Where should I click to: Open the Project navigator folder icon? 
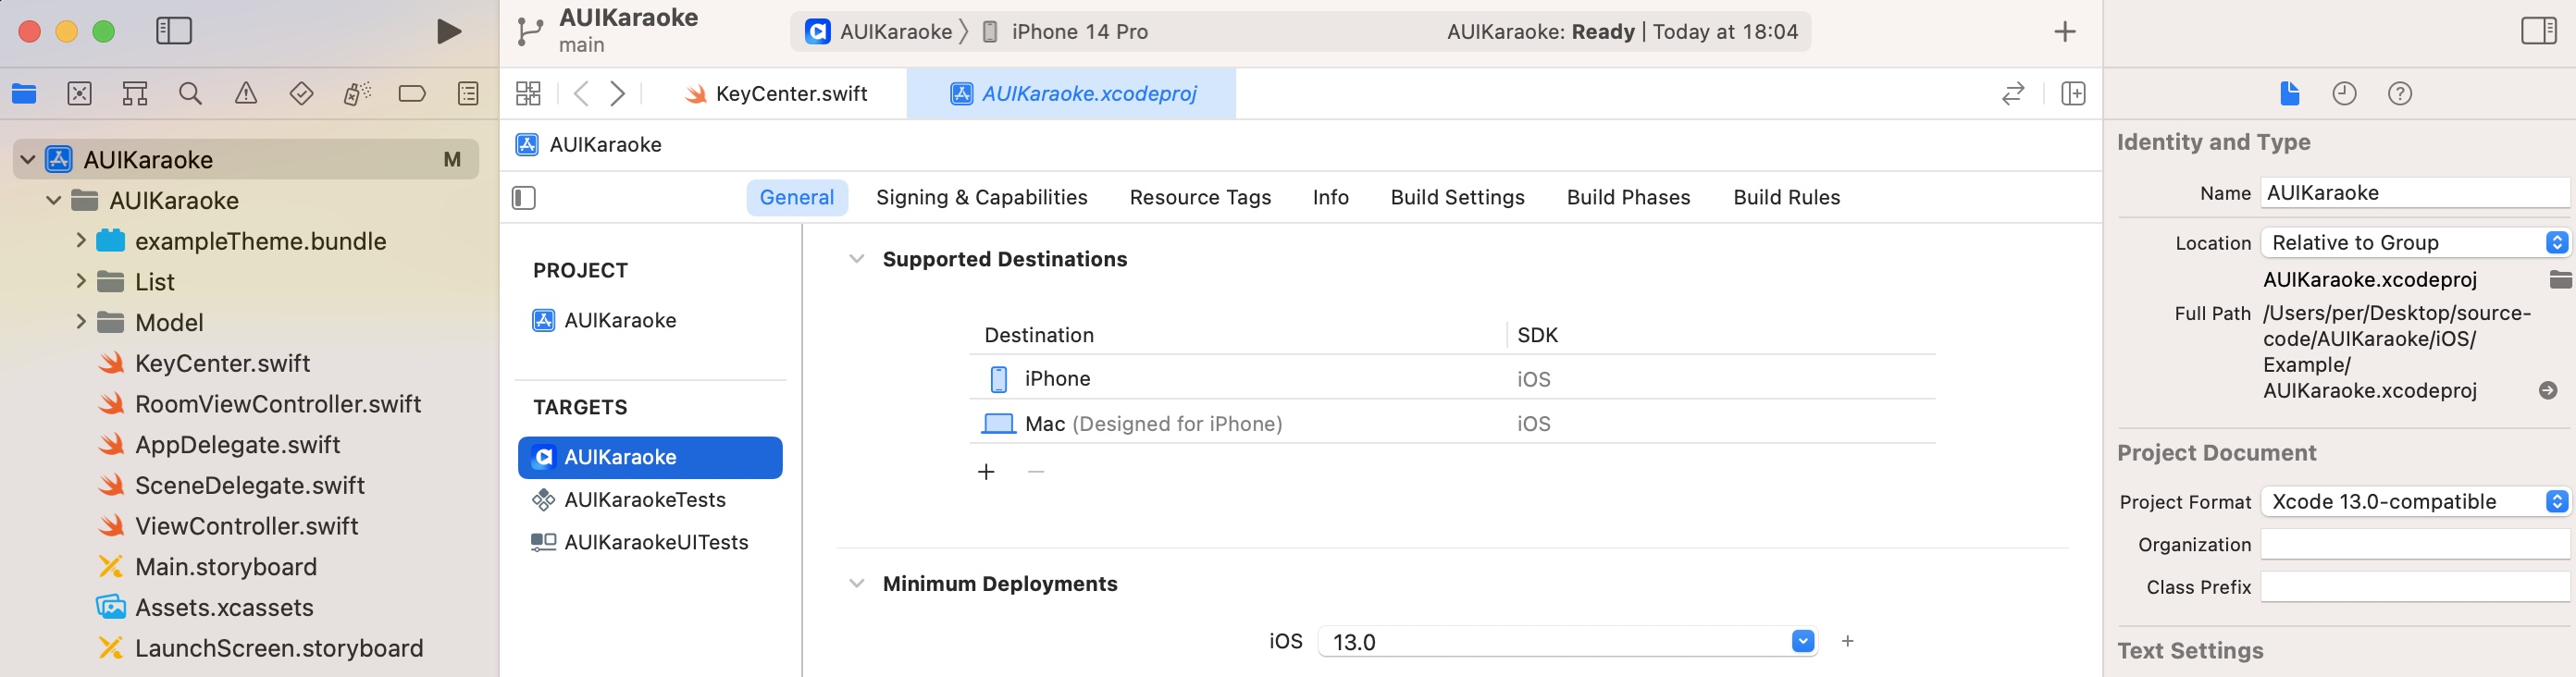click(24, 94)
